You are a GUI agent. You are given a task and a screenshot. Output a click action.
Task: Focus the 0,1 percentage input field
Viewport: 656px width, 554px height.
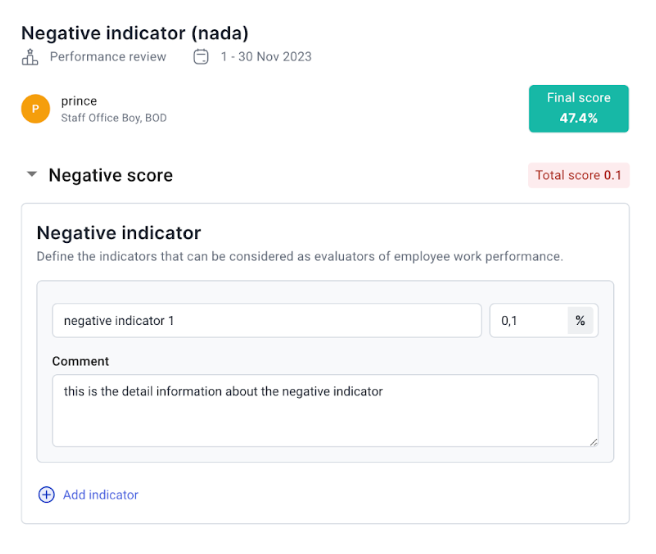click(x=528, y=321)
